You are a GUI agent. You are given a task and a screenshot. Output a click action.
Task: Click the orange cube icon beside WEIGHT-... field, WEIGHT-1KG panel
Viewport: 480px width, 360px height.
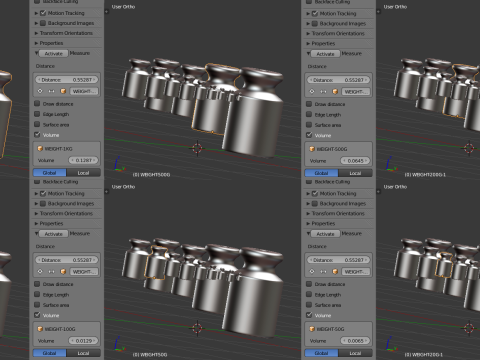63,91
